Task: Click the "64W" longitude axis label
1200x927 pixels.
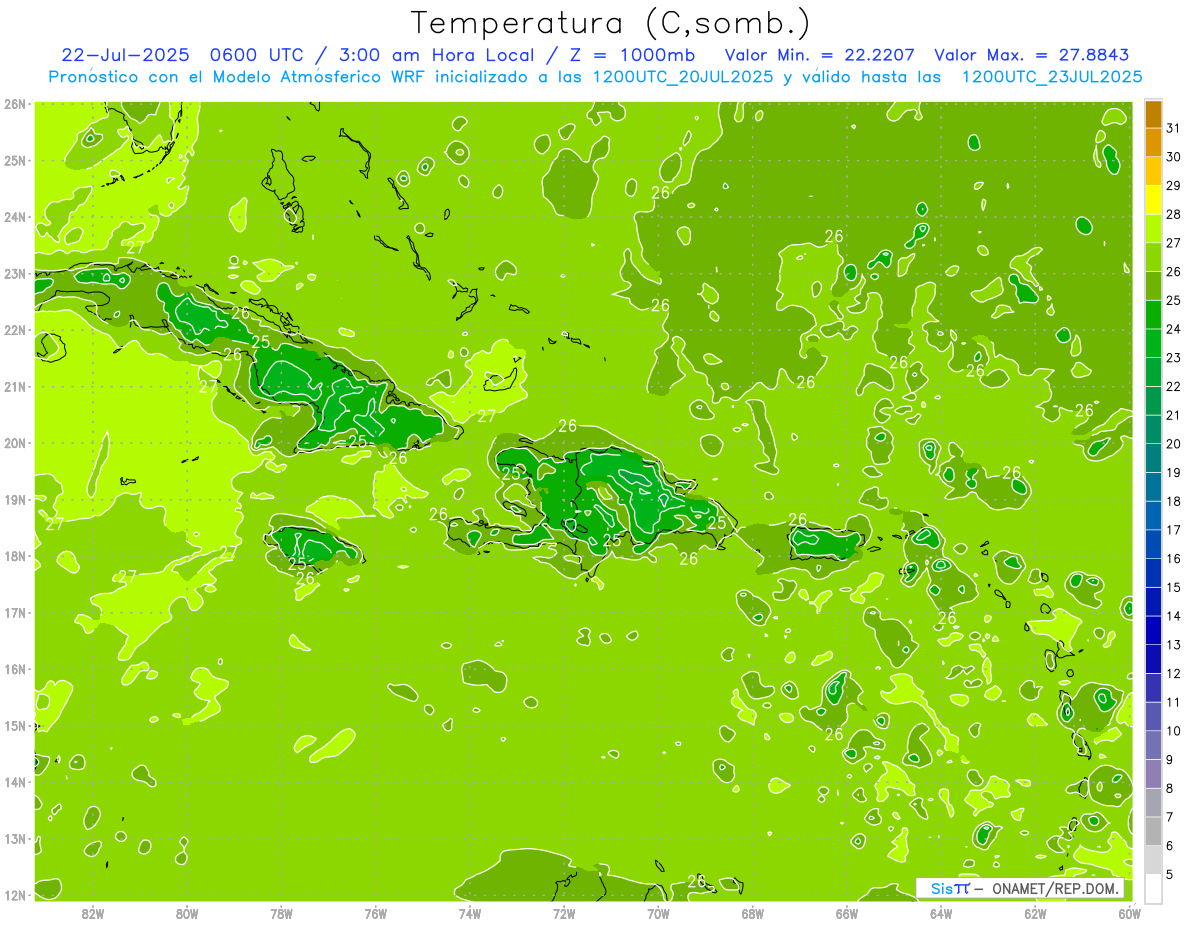Action: coord(940,913)
